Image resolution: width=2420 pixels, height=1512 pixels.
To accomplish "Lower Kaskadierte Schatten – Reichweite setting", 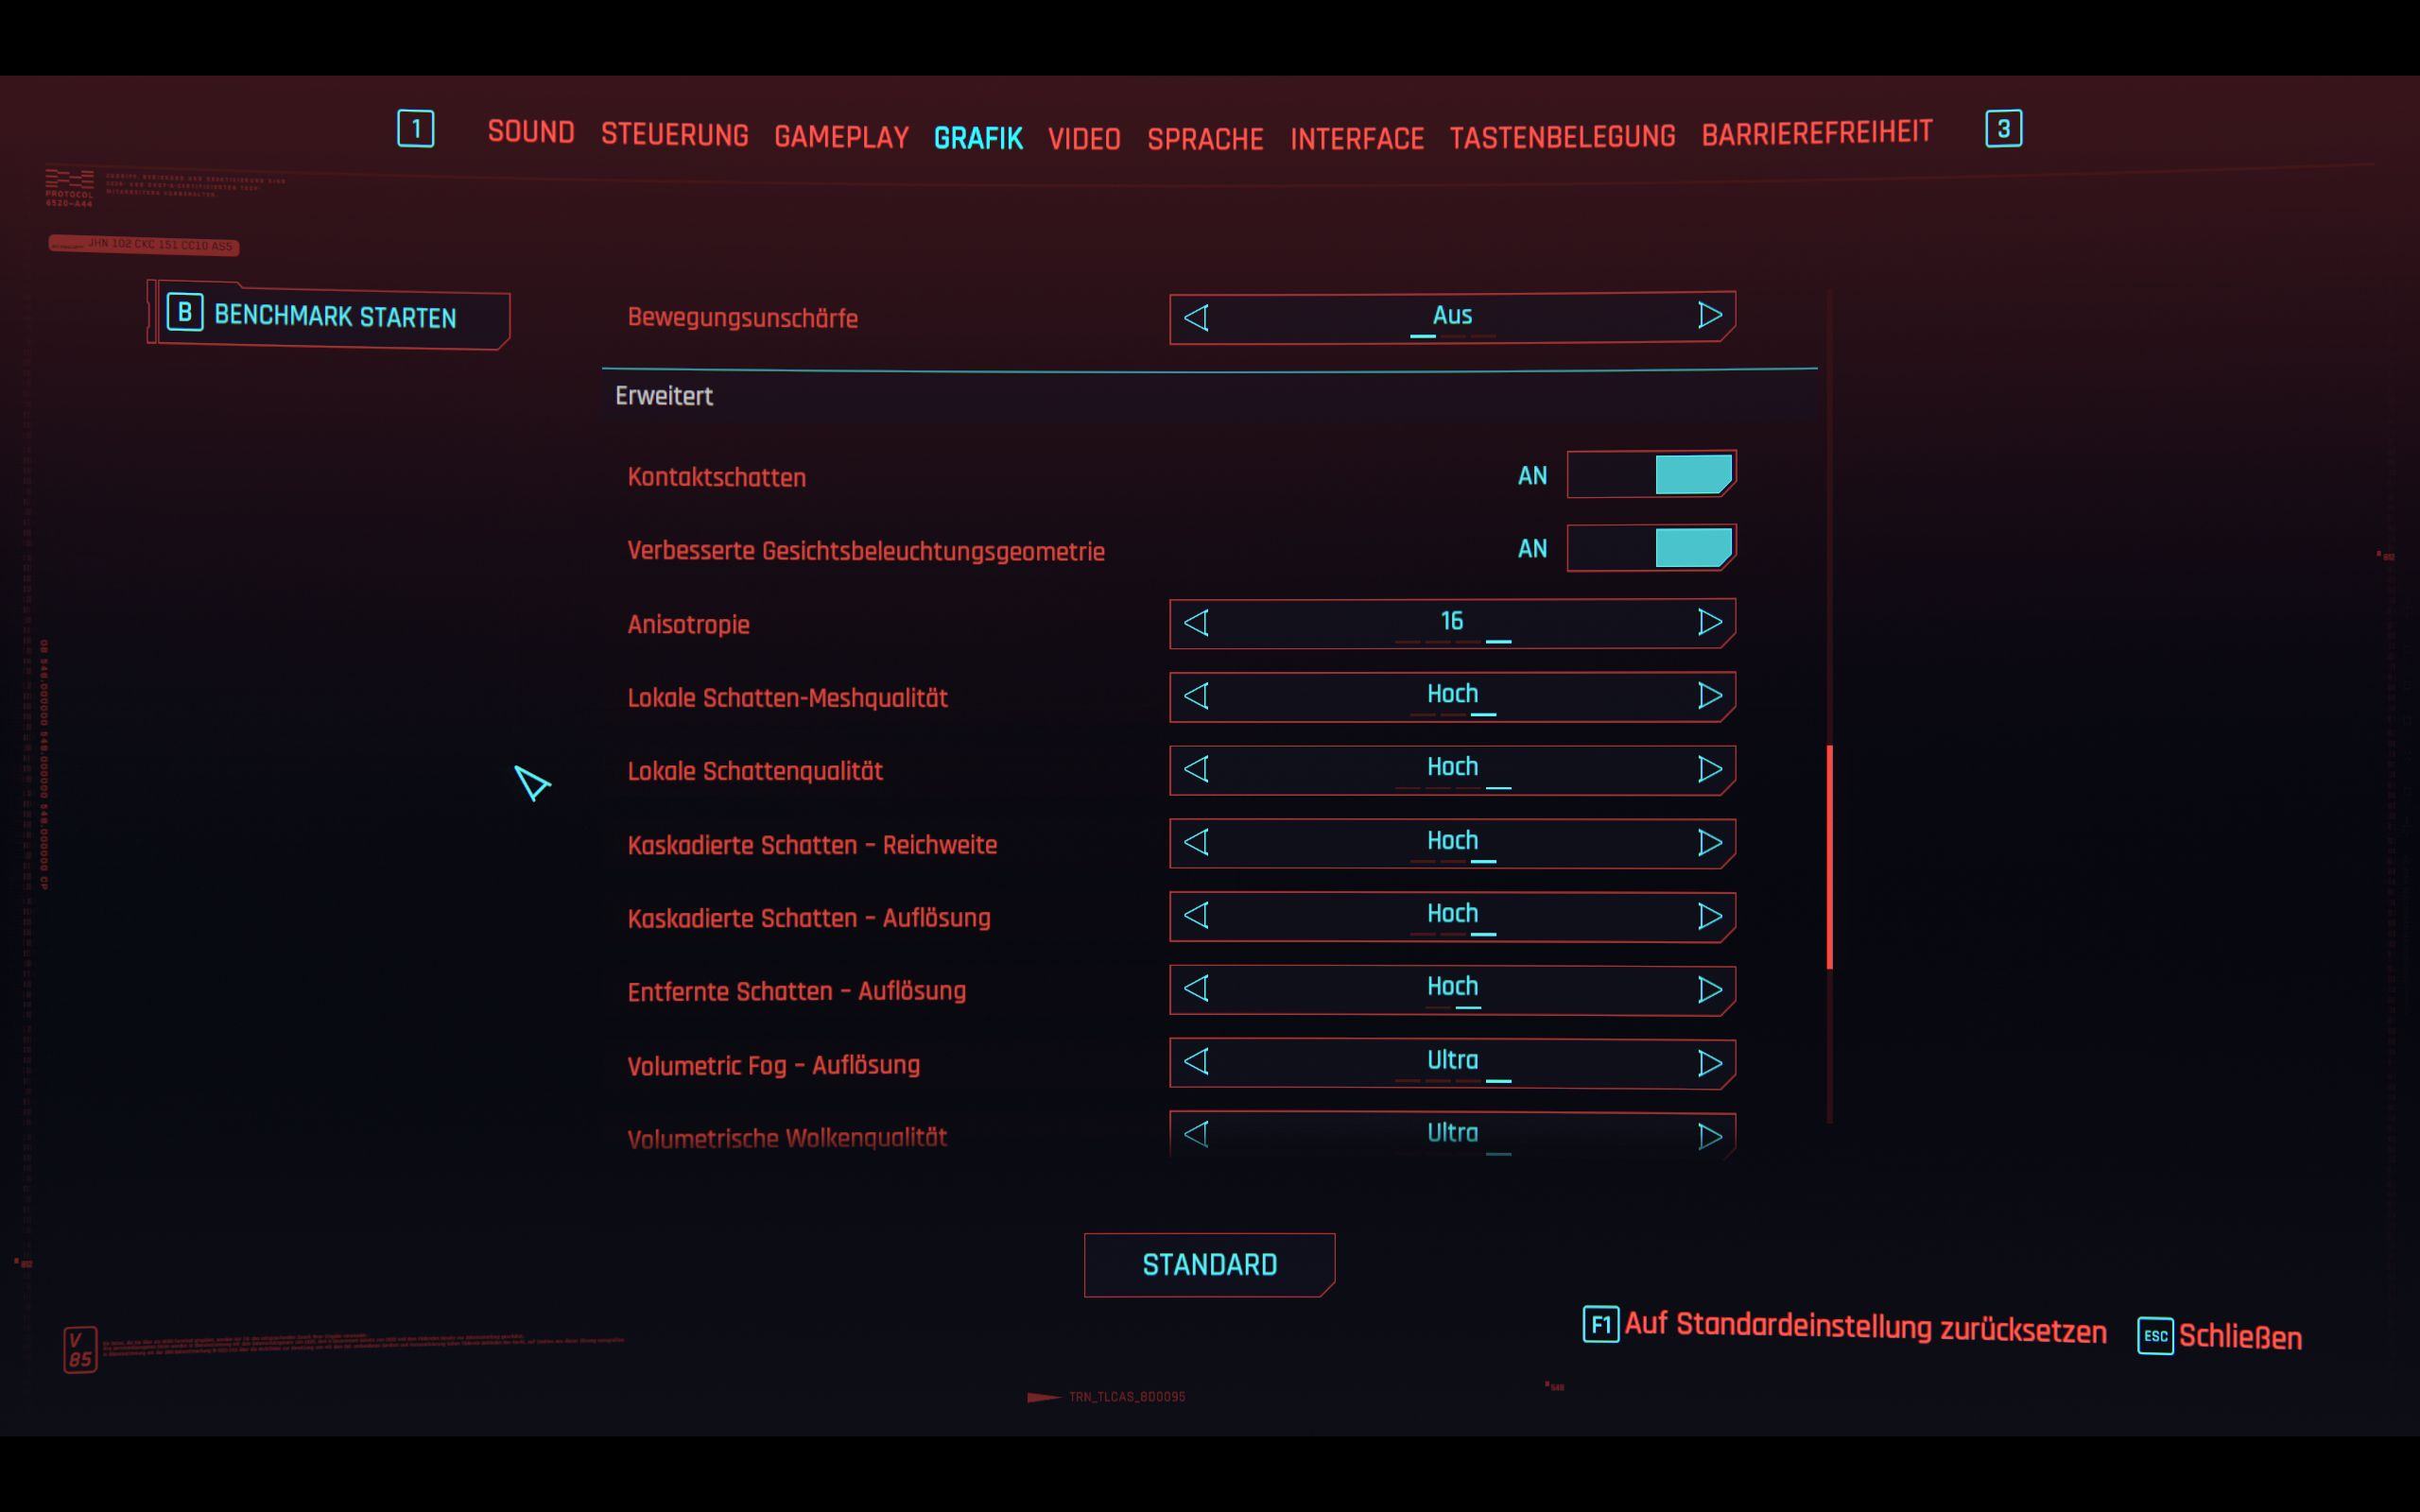I will [1196, 843].
